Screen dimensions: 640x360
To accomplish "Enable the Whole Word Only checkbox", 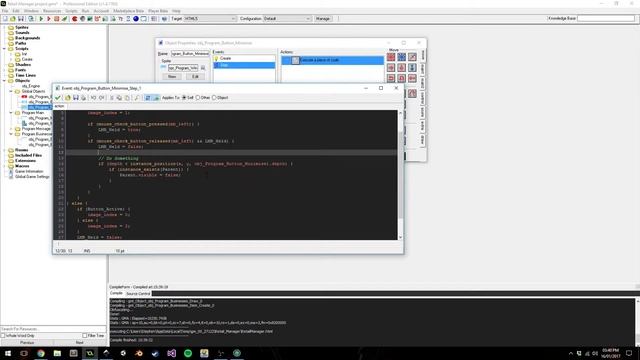I will (x=3, y=336).
